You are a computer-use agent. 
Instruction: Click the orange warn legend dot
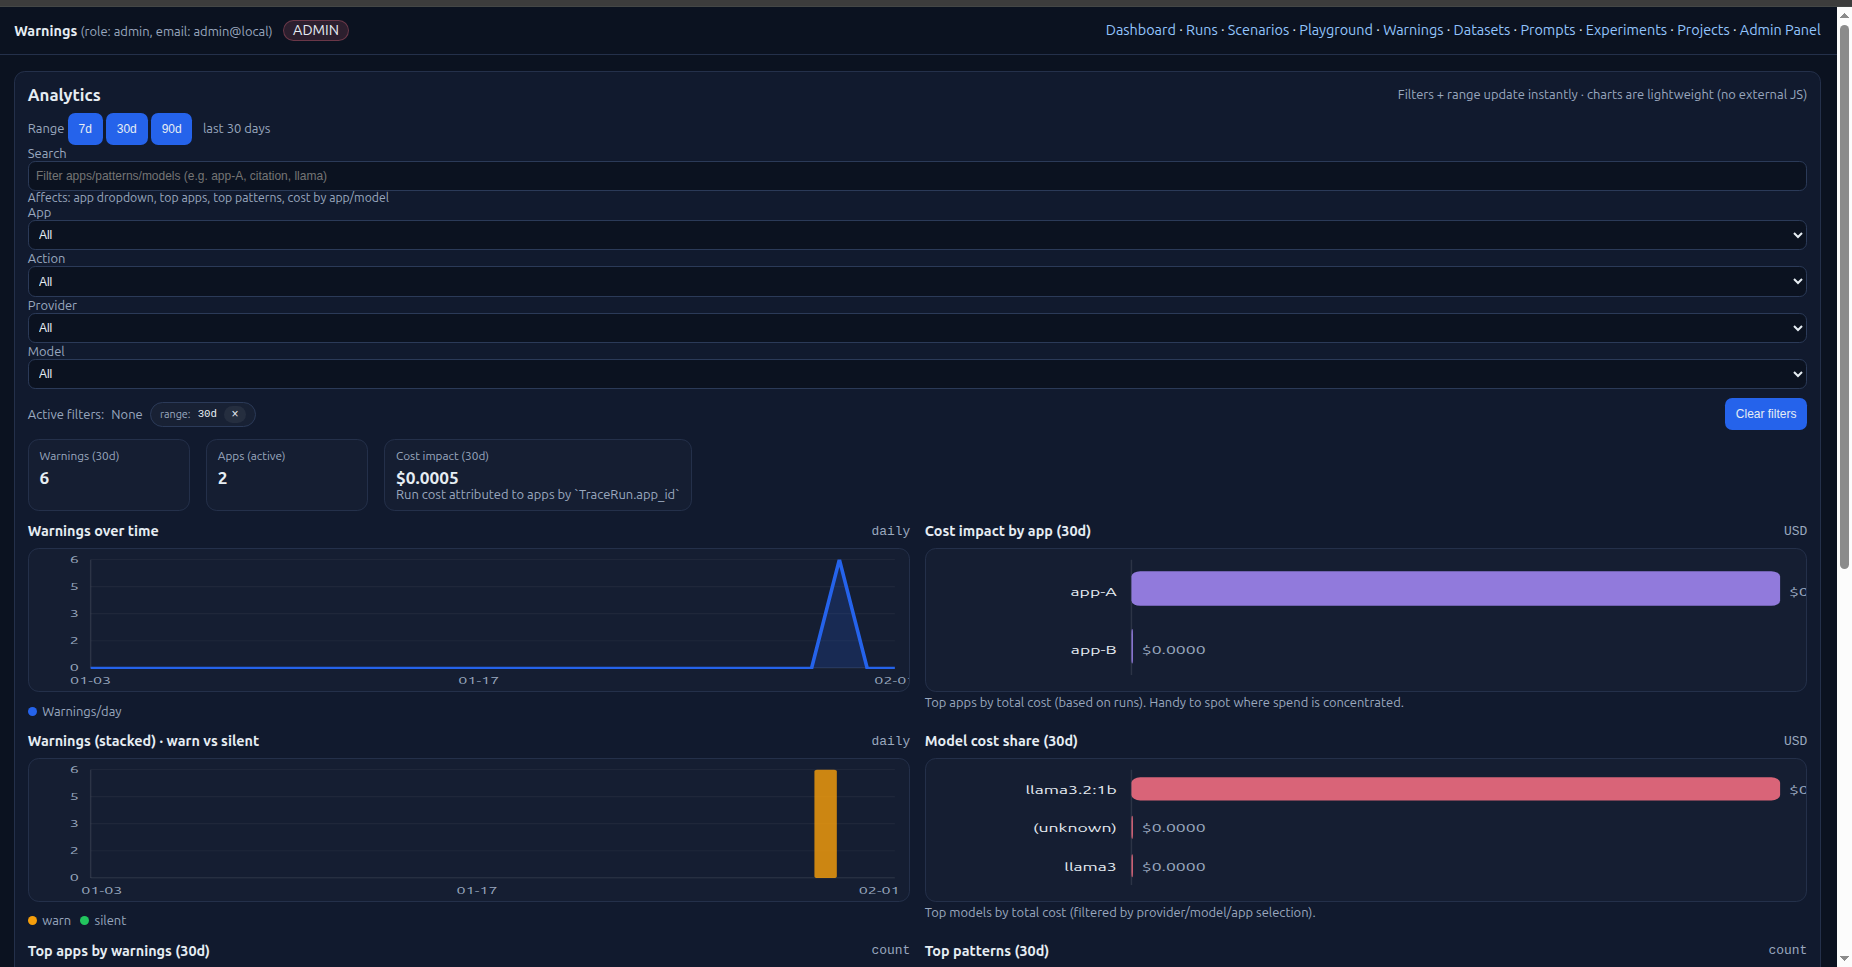[33, 921]
